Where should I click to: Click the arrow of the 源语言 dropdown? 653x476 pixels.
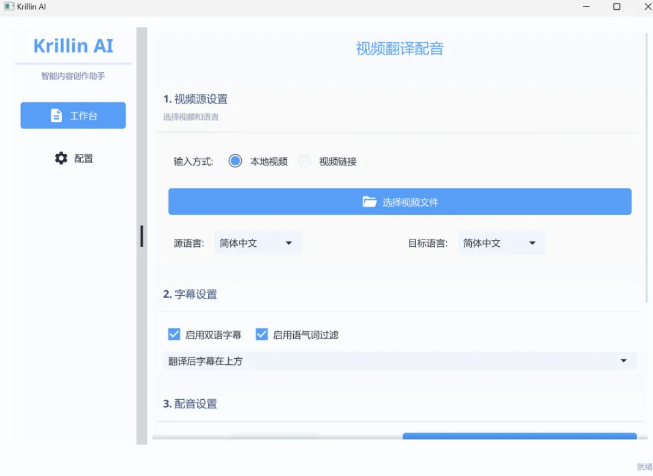[289, 243]
